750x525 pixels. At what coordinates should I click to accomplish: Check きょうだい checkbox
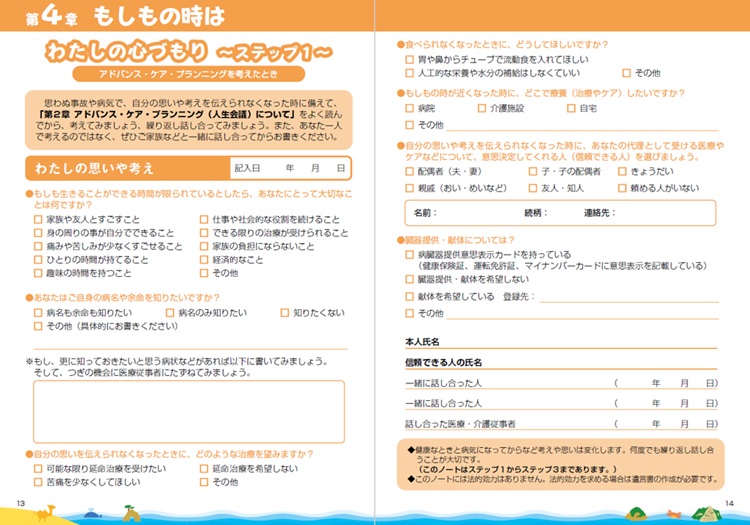point(622,171)
